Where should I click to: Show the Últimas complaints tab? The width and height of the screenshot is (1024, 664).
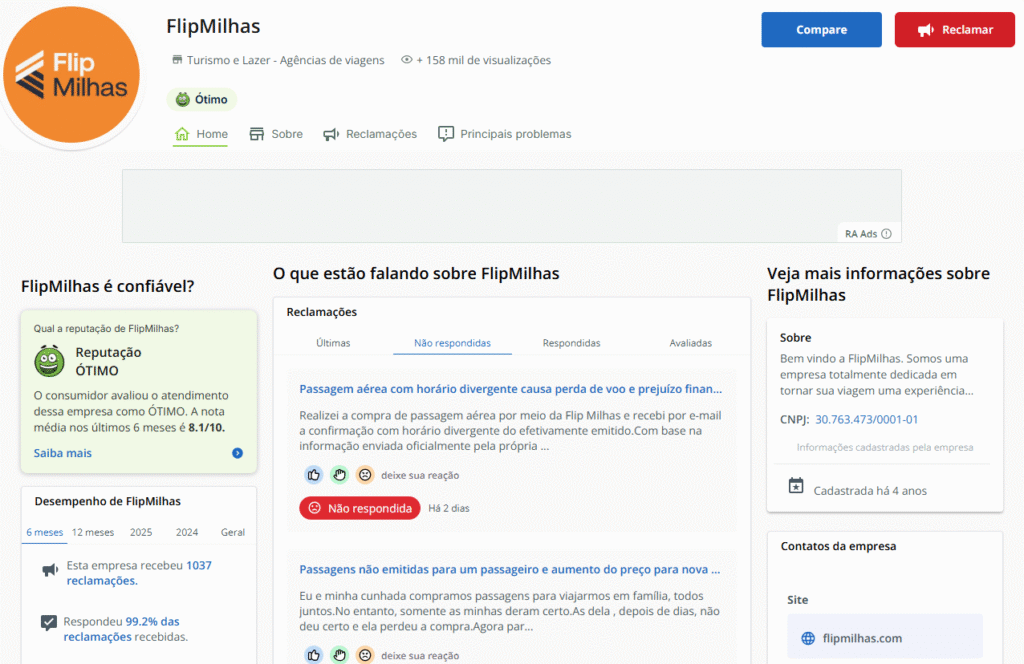333,343
